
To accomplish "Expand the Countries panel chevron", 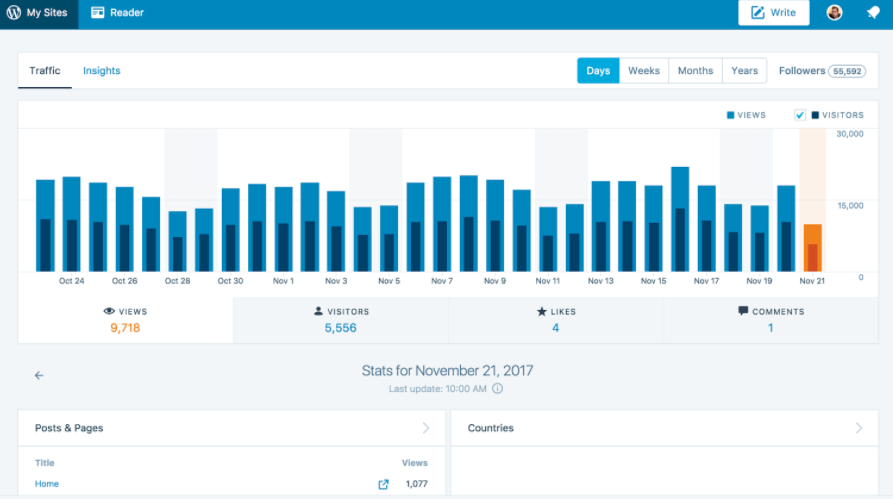I will point(859,428).
